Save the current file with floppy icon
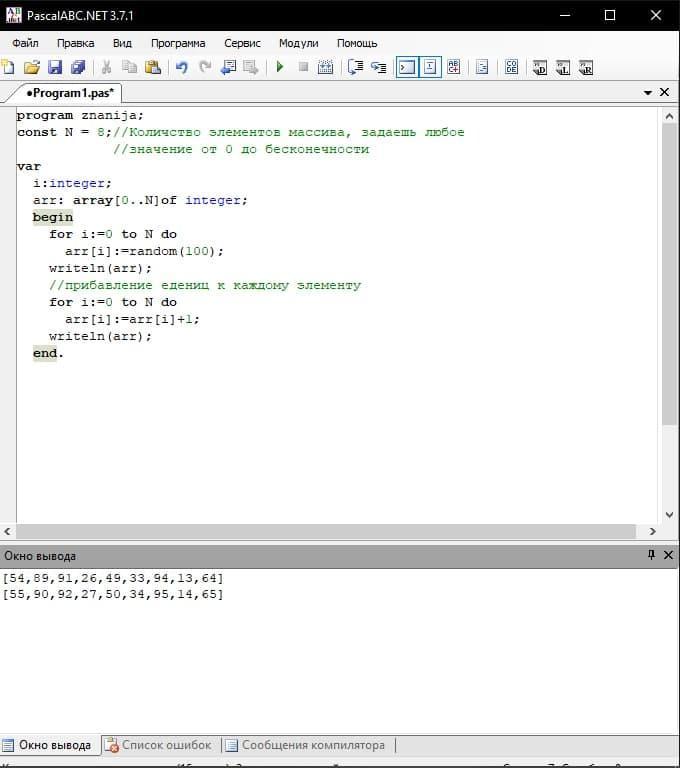This screenshot has width=680, height=768. coord(55,67)
